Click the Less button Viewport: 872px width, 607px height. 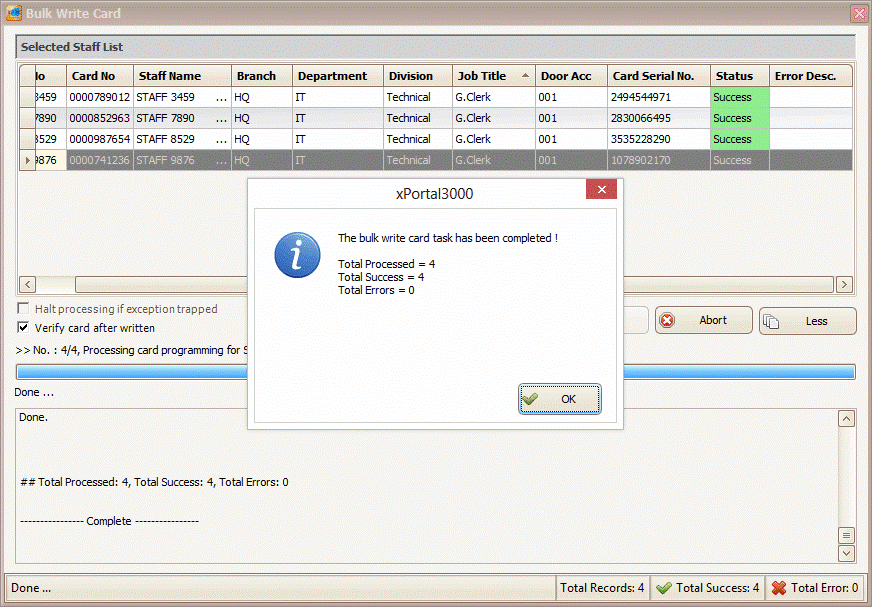click(x=807, y=321)
